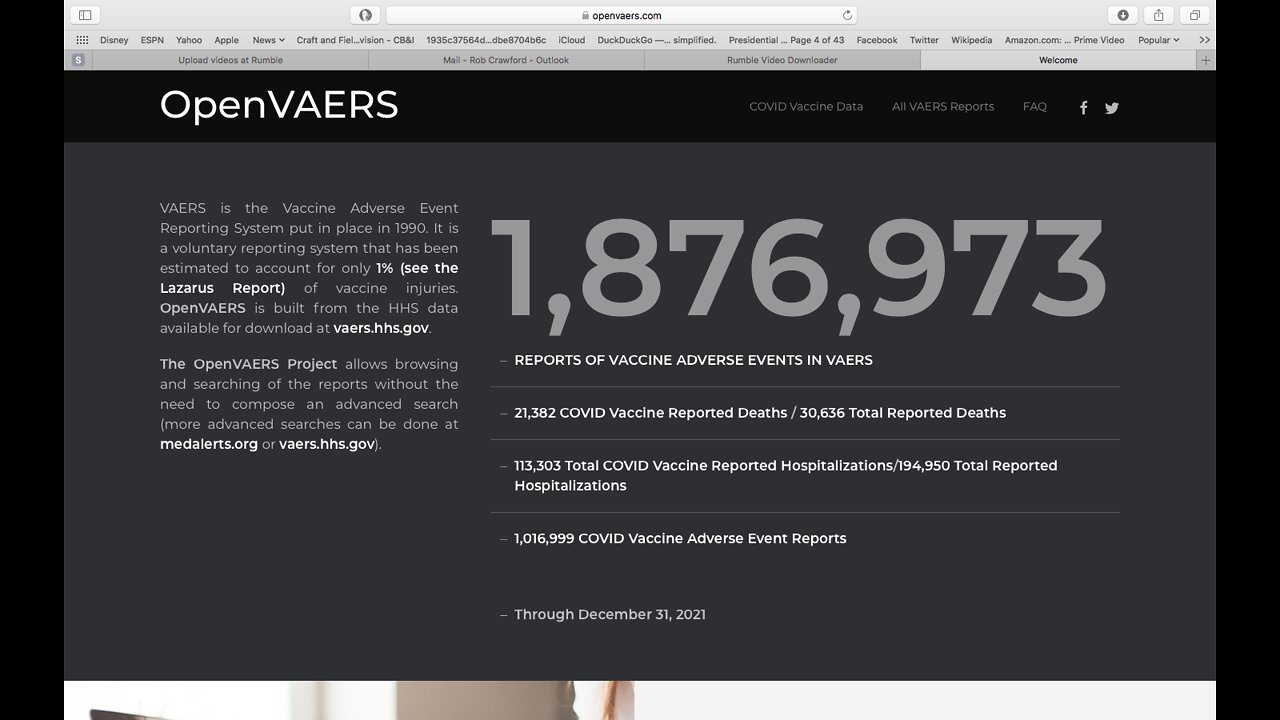Open the Disney bookmark
1280x720 pixels.
[114, 40]
